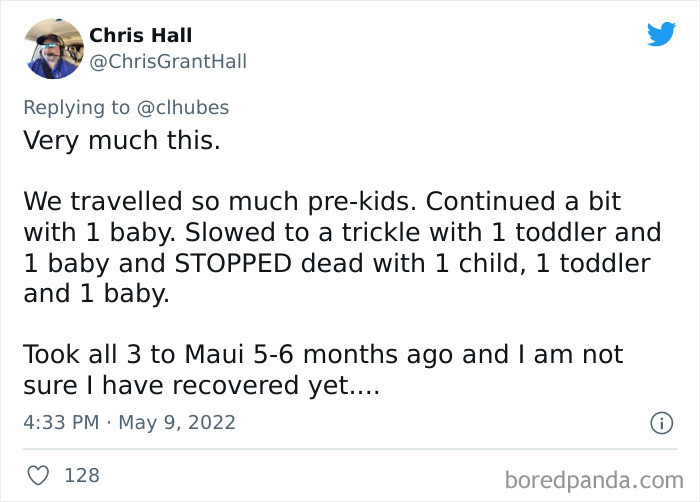This screenshot has height=502, width=700.
Task: Click the "4:33 PM" time in the timestamp
Action: point(60,422)
